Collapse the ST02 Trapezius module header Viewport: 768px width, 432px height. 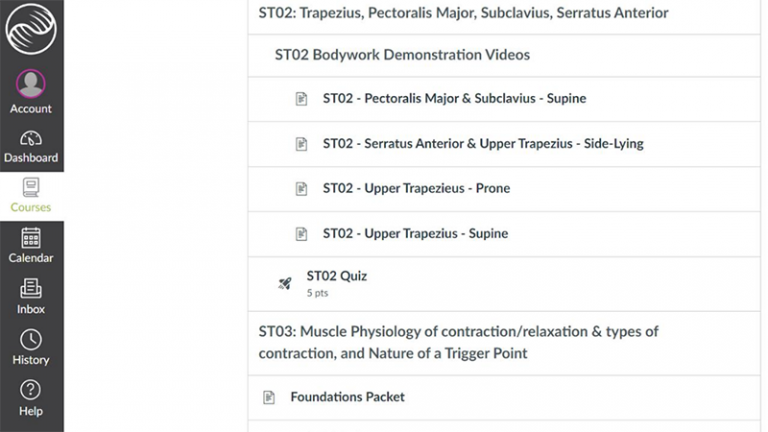point(463,13)
